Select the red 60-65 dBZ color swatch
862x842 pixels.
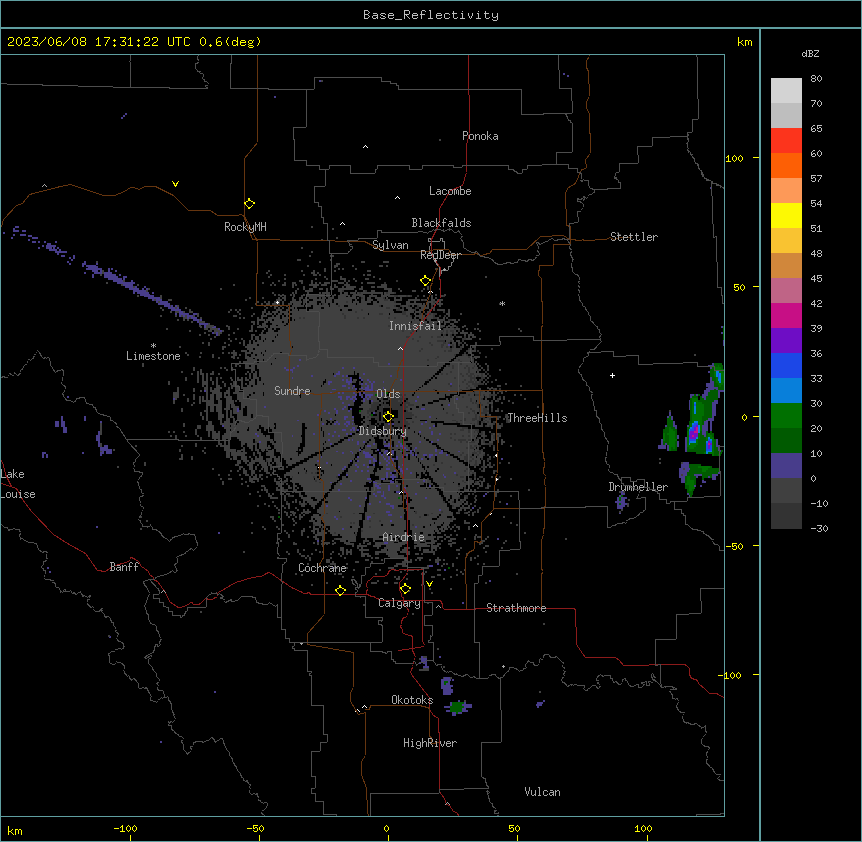pyautogui.click(x=786, y=141)
